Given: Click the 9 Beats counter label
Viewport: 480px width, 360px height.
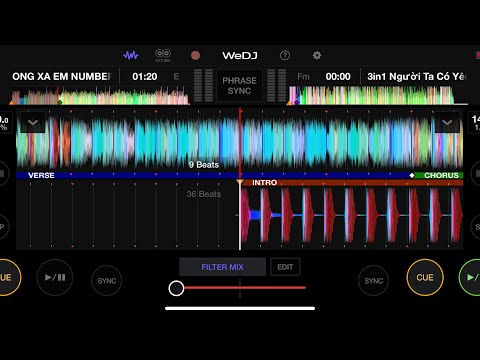Looking at the screenshot, I should coord(204,165).
